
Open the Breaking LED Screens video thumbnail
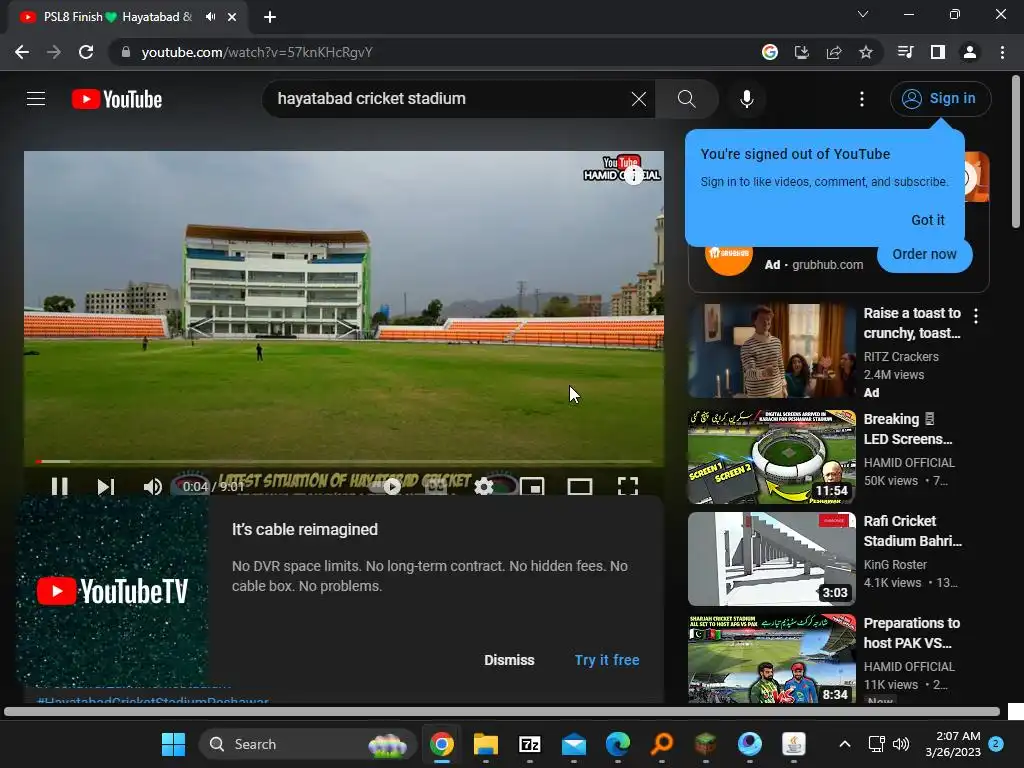click(x=771, y=456)
